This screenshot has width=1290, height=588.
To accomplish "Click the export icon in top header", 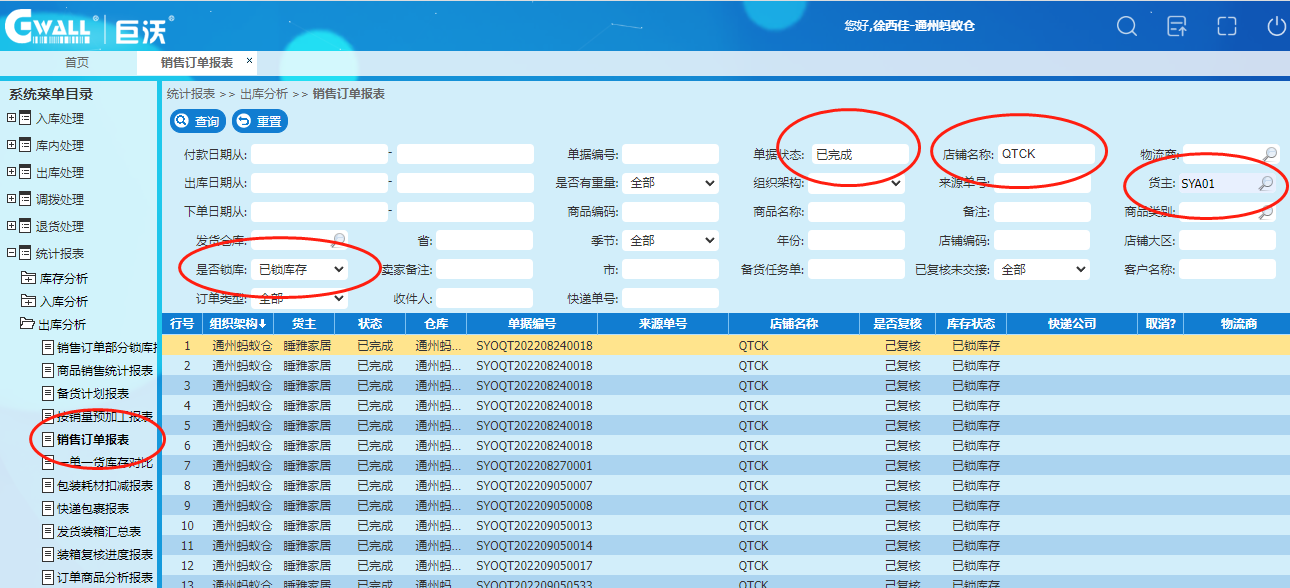I will click(x=1177, y=27).
